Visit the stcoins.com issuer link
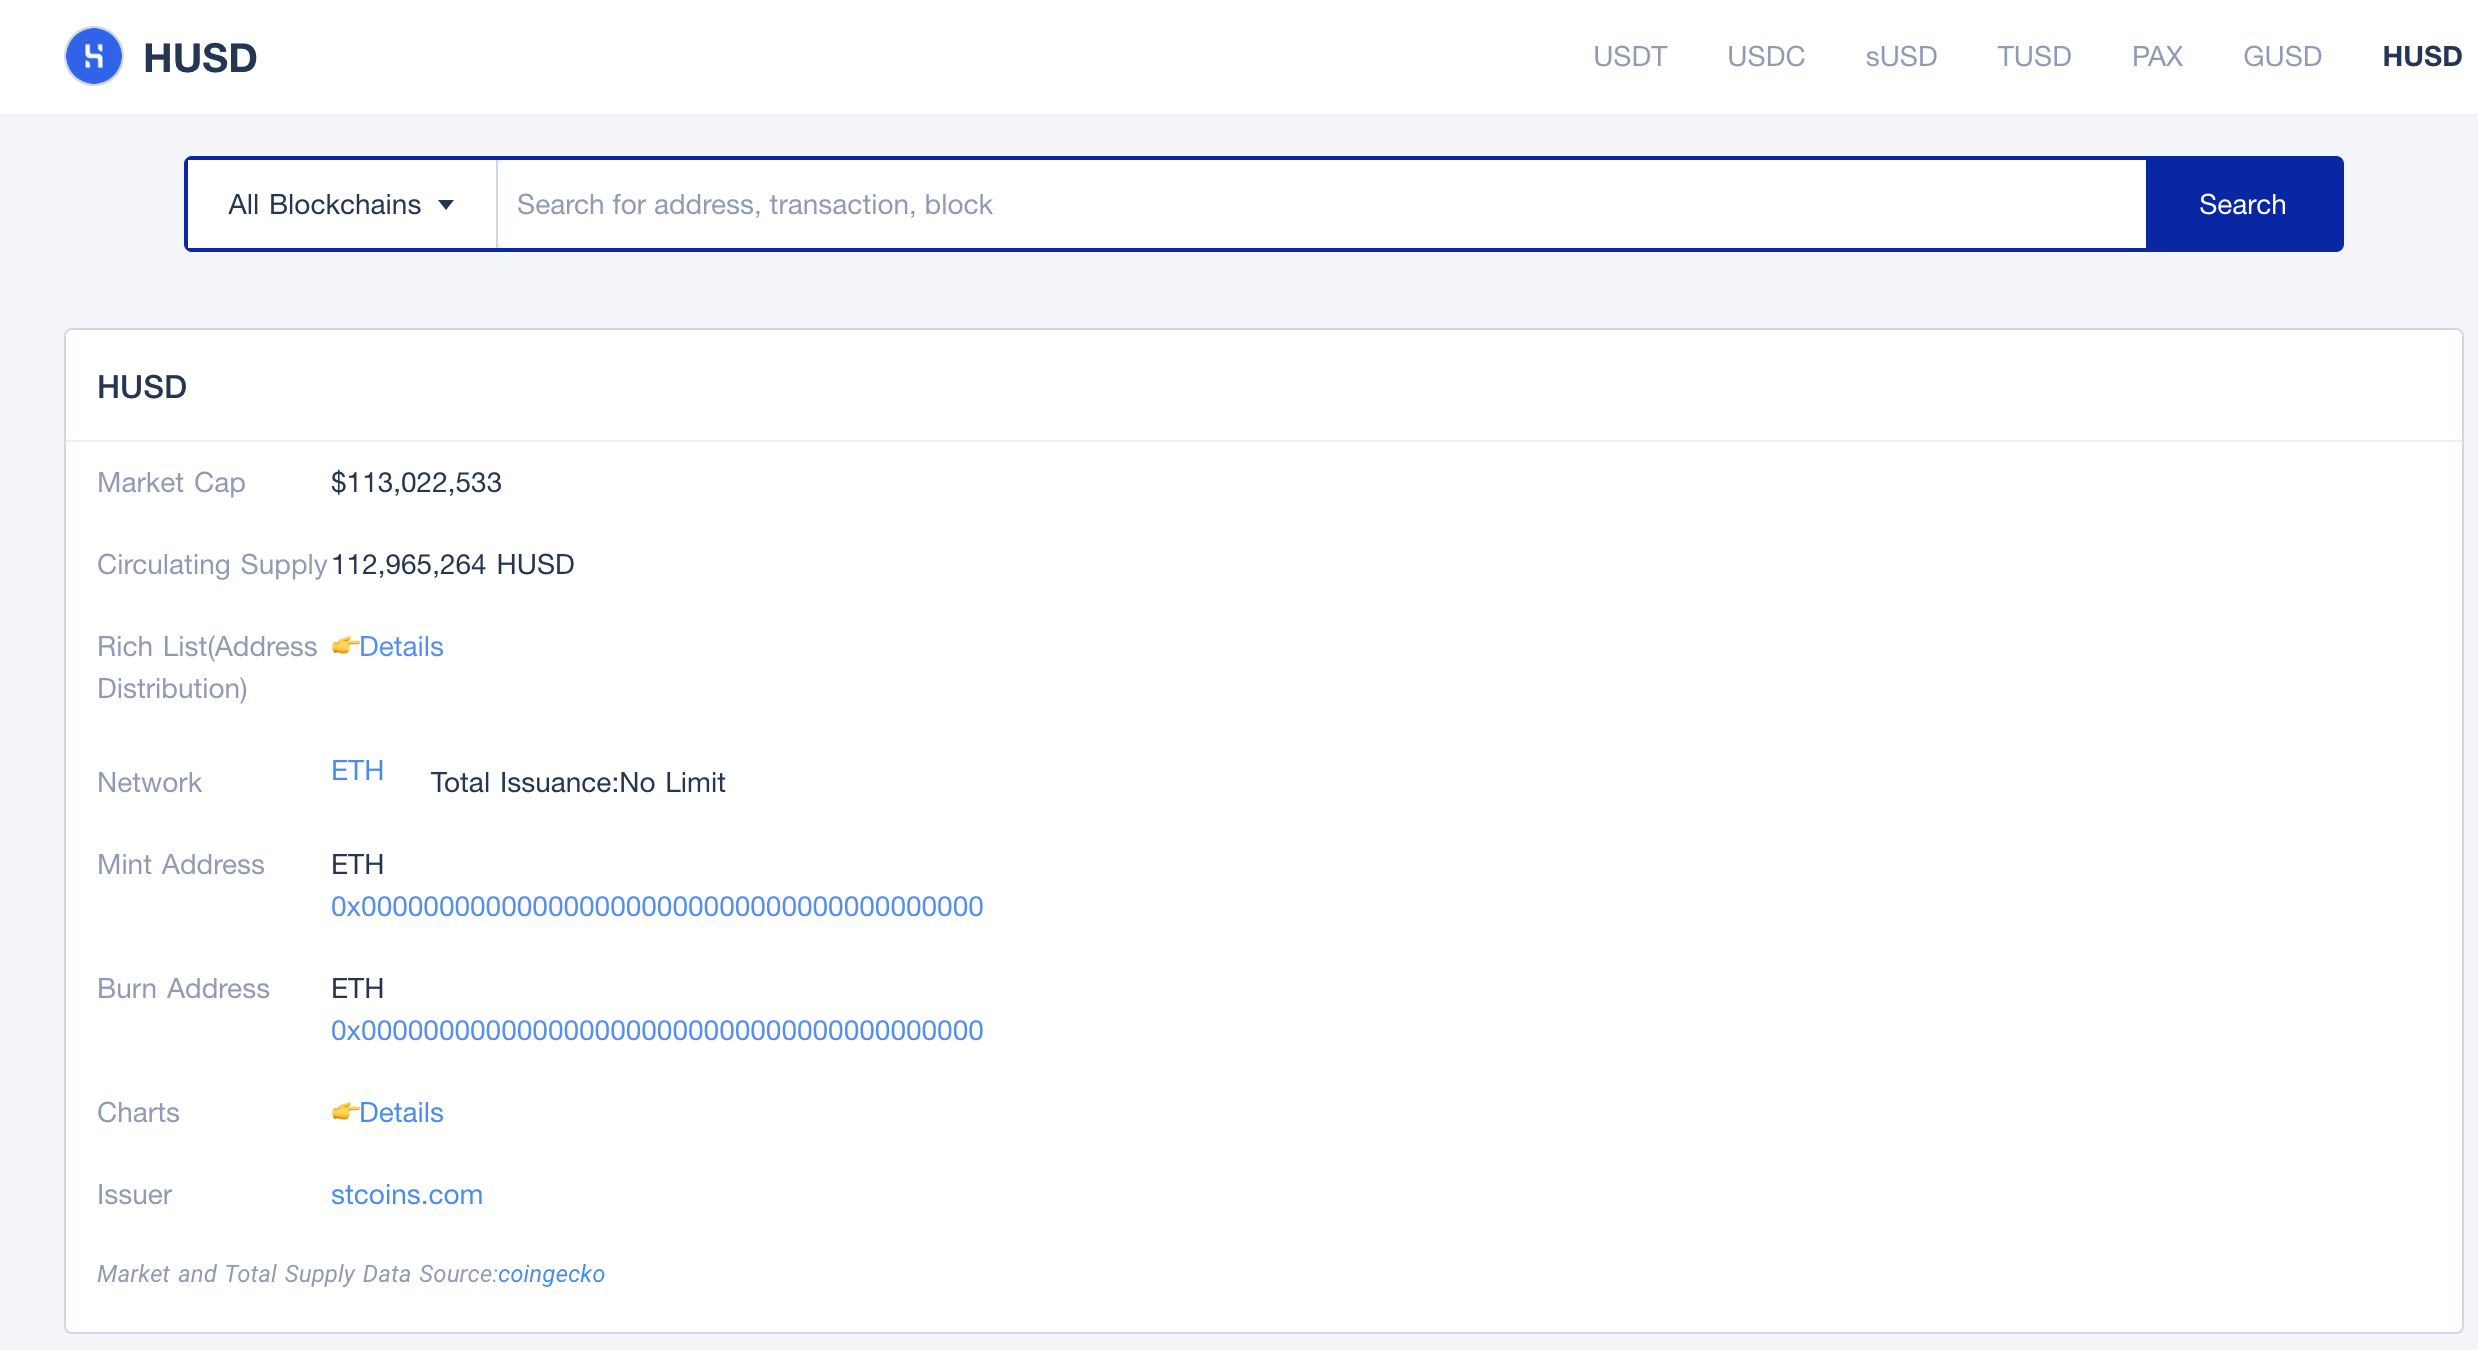The width and height of the screenshot is (2478, 1350). (x=407, y=1195)
